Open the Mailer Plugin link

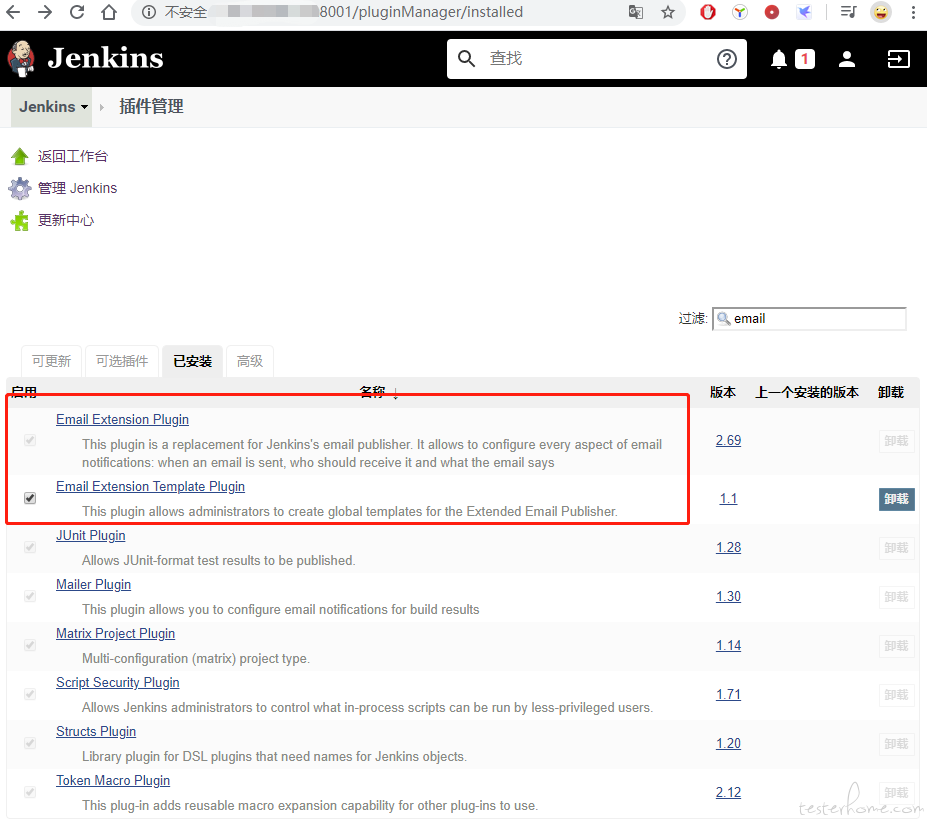pos(93,585)
